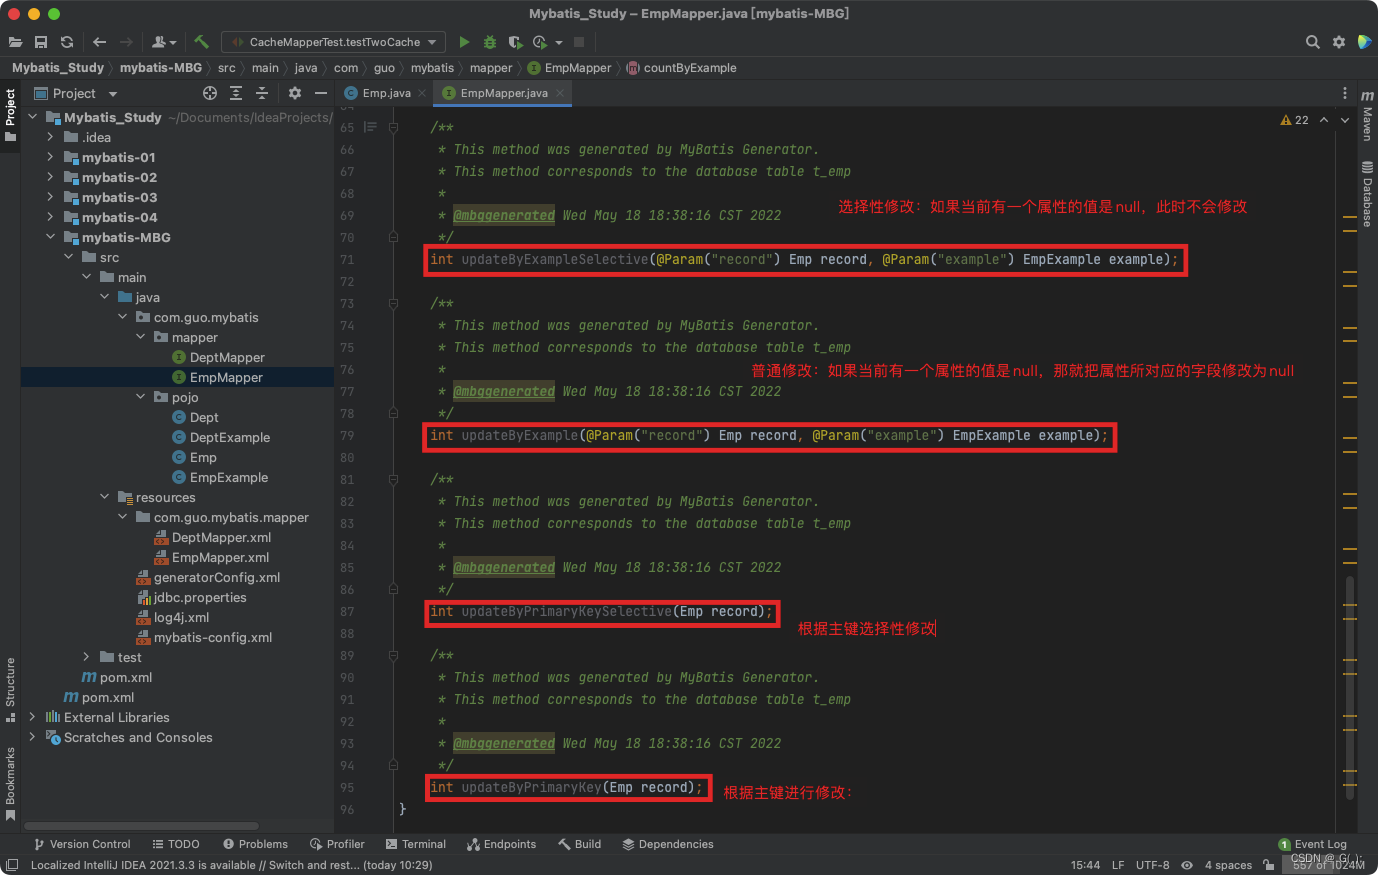Toggle reader mode eye icon in status bar
The image size is (1378, 875).
coord(1187,865)
